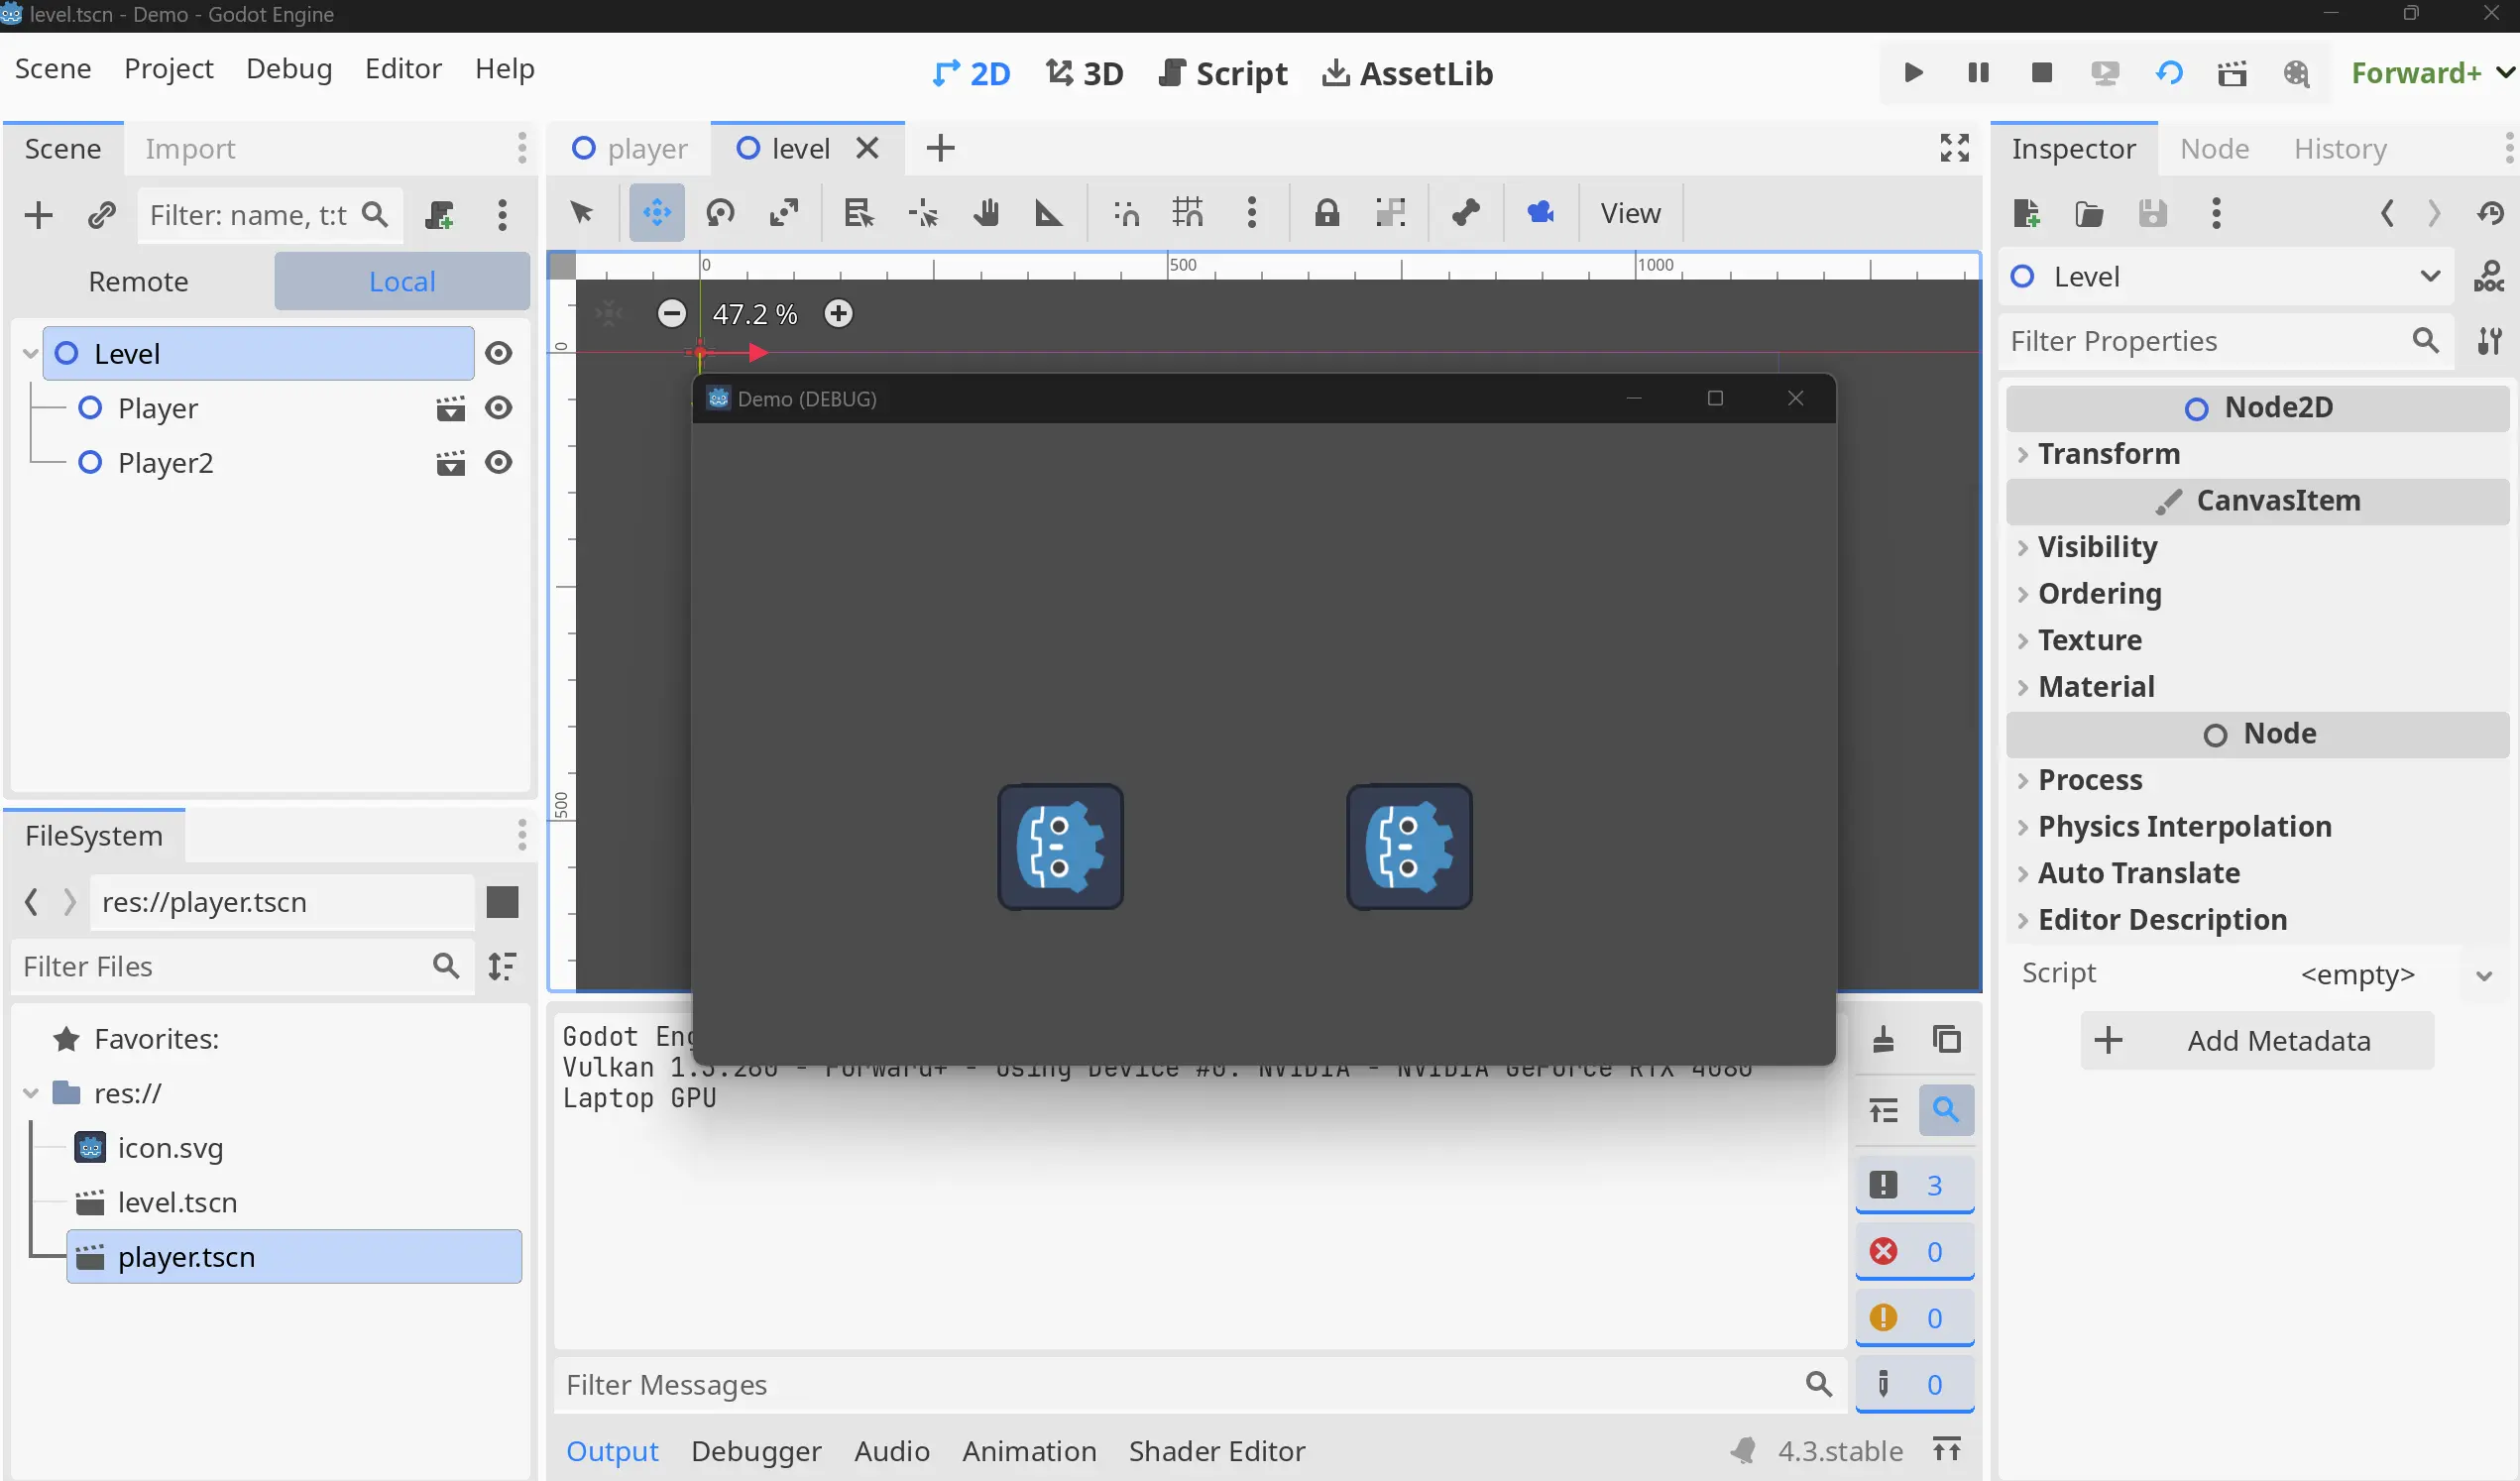Load existing resource folder icon in Inspector
The width and height of the screenshot is (2520, 1481).
tap(2089, 213)
